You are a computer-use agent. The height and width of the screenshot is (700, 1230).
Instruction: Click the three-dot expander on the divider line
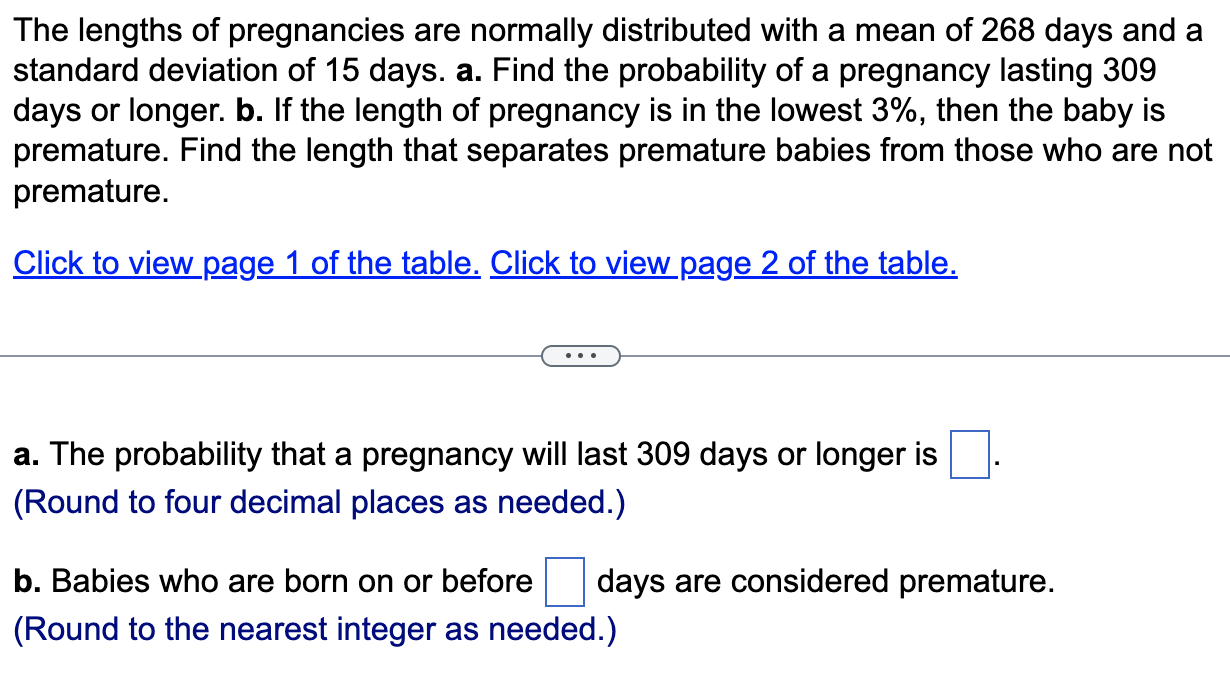(581, 355)
